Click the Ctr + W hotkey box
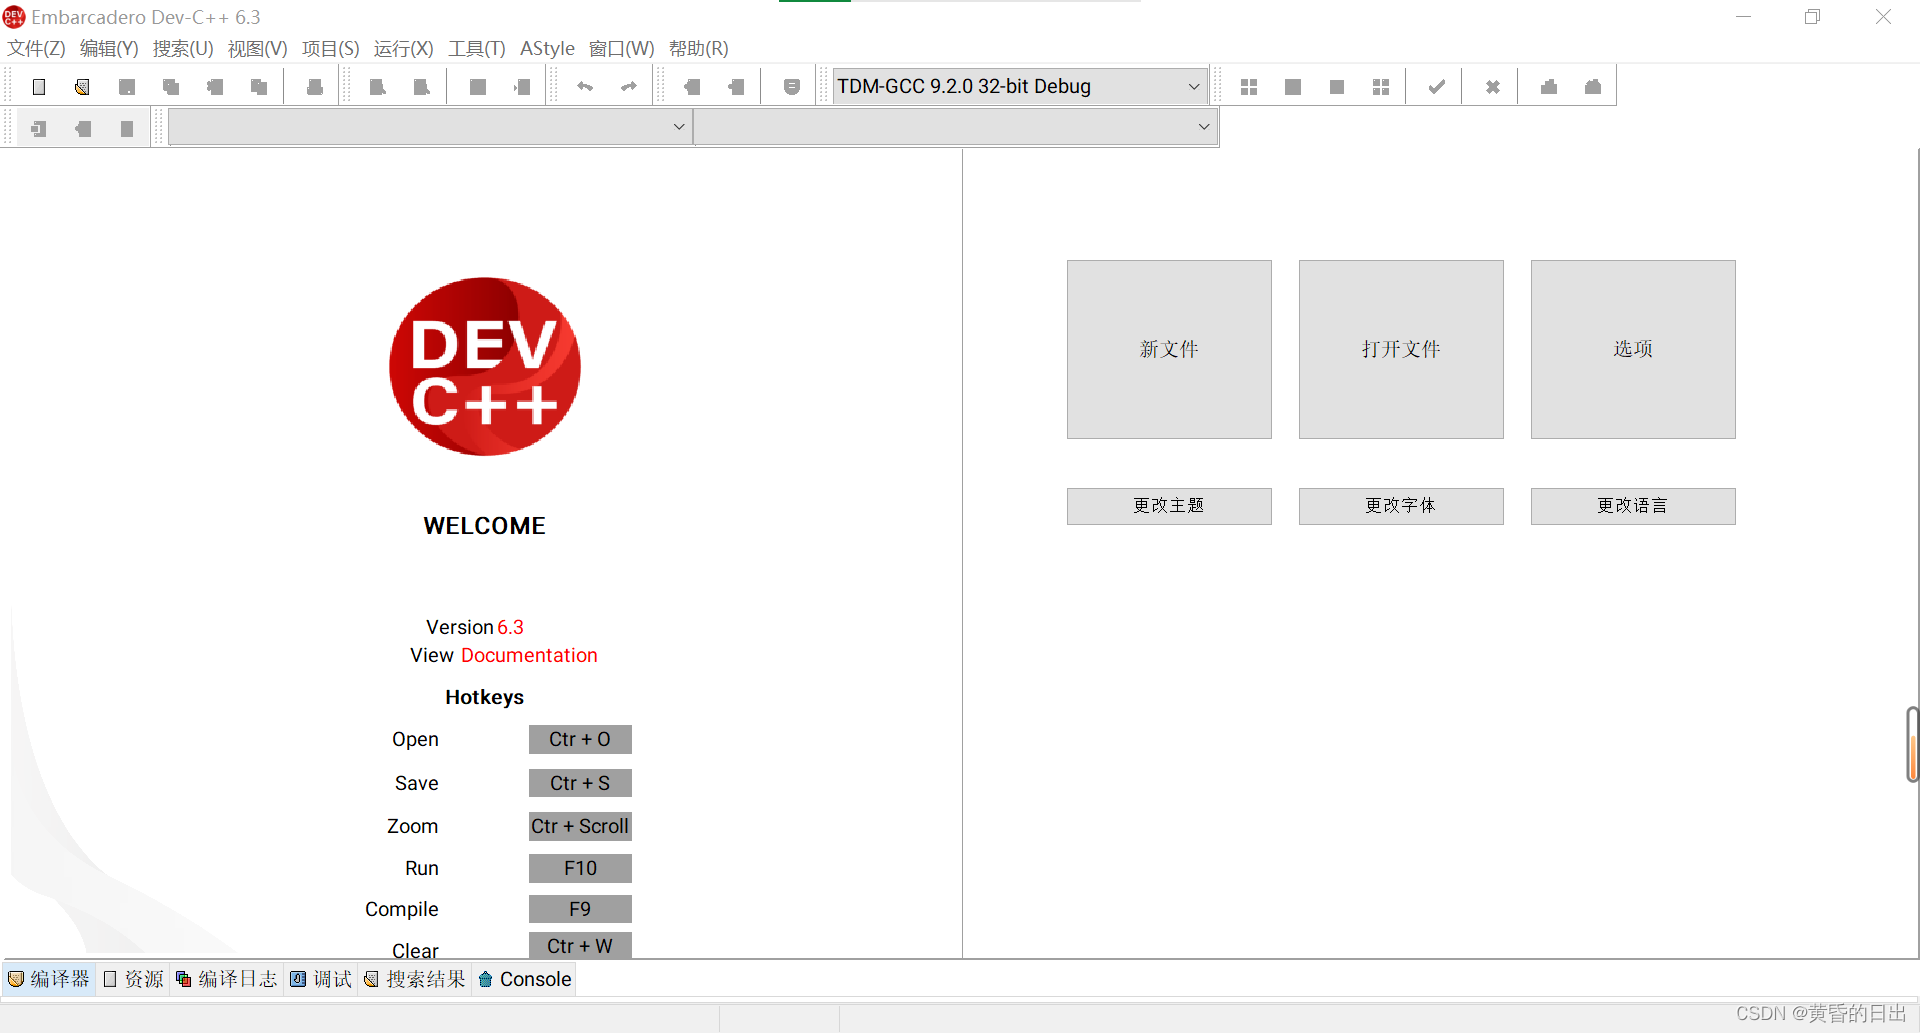 click(x=580, y=946)
